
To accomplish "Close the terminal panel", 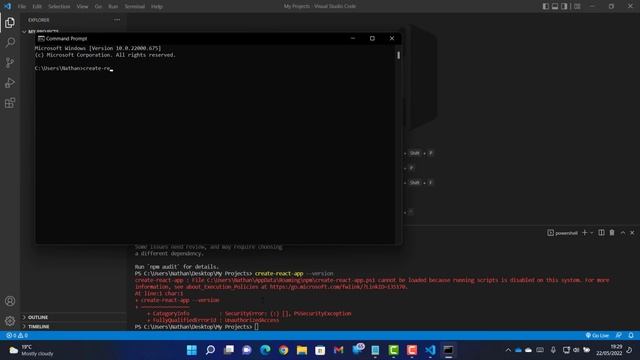I will pos(632,233).
